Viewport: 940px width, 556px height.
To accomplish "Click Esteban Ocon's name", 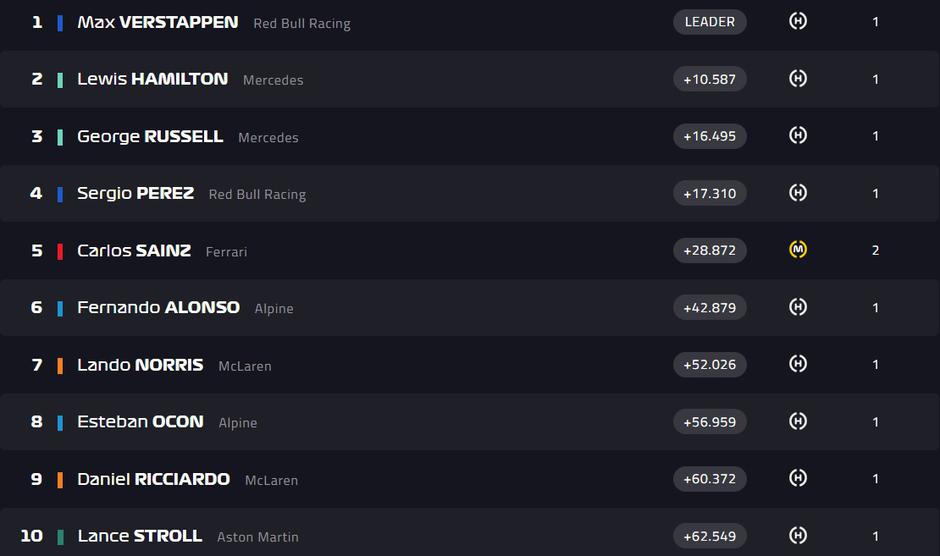I will (140, 422).
